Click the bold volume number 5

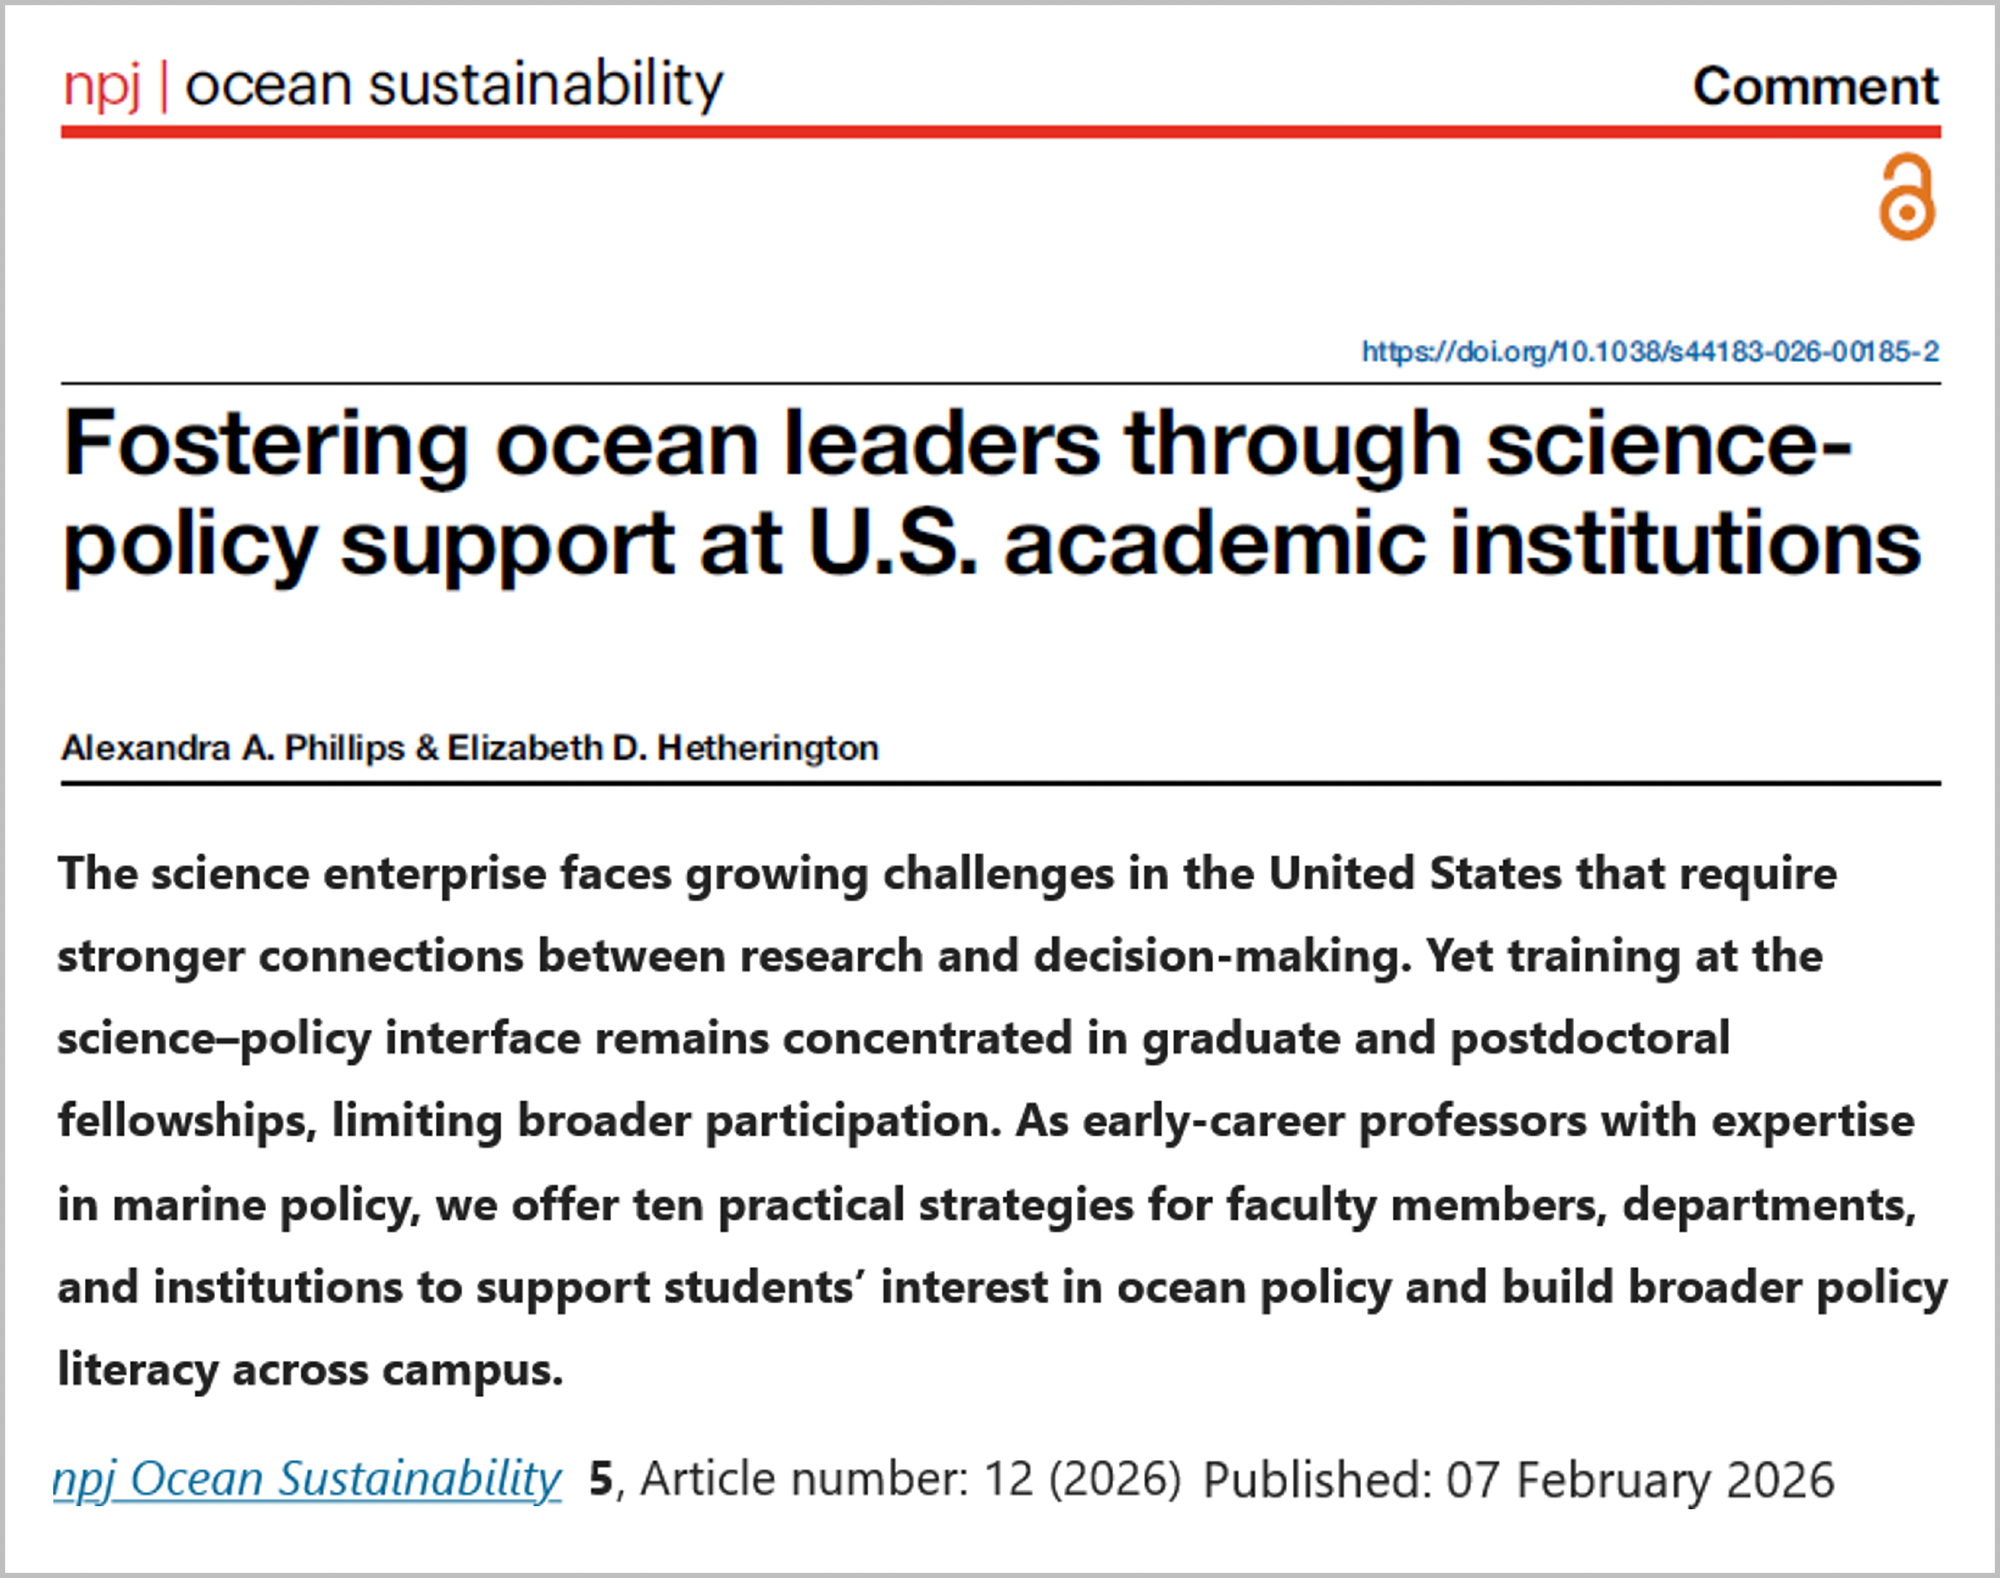(600, 1479)
